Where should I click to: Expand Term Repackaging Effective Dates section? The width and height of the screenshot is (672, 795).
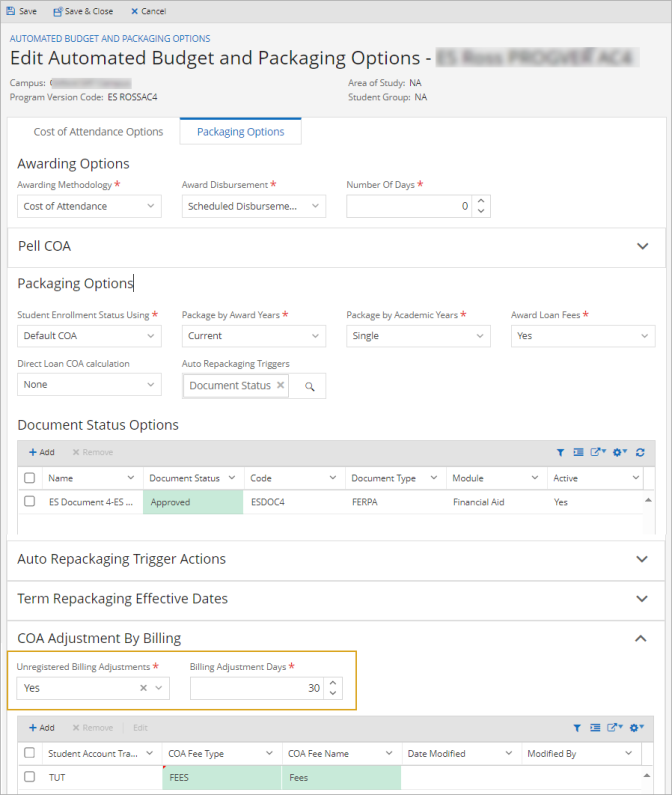click(x=642, y=599)
